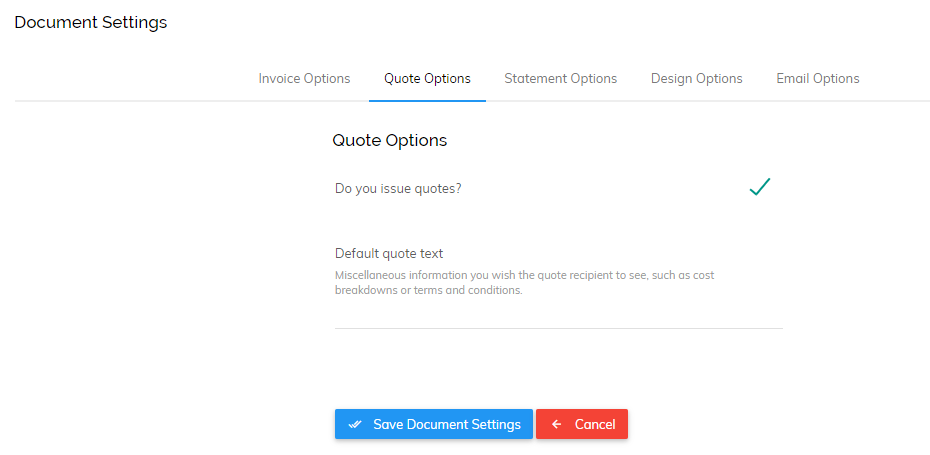Image resolution: width=930 pixels, height=455 pixels.
Task: Click the blue underline beneath Quote Options tab
Action: [x=427, y=101]
